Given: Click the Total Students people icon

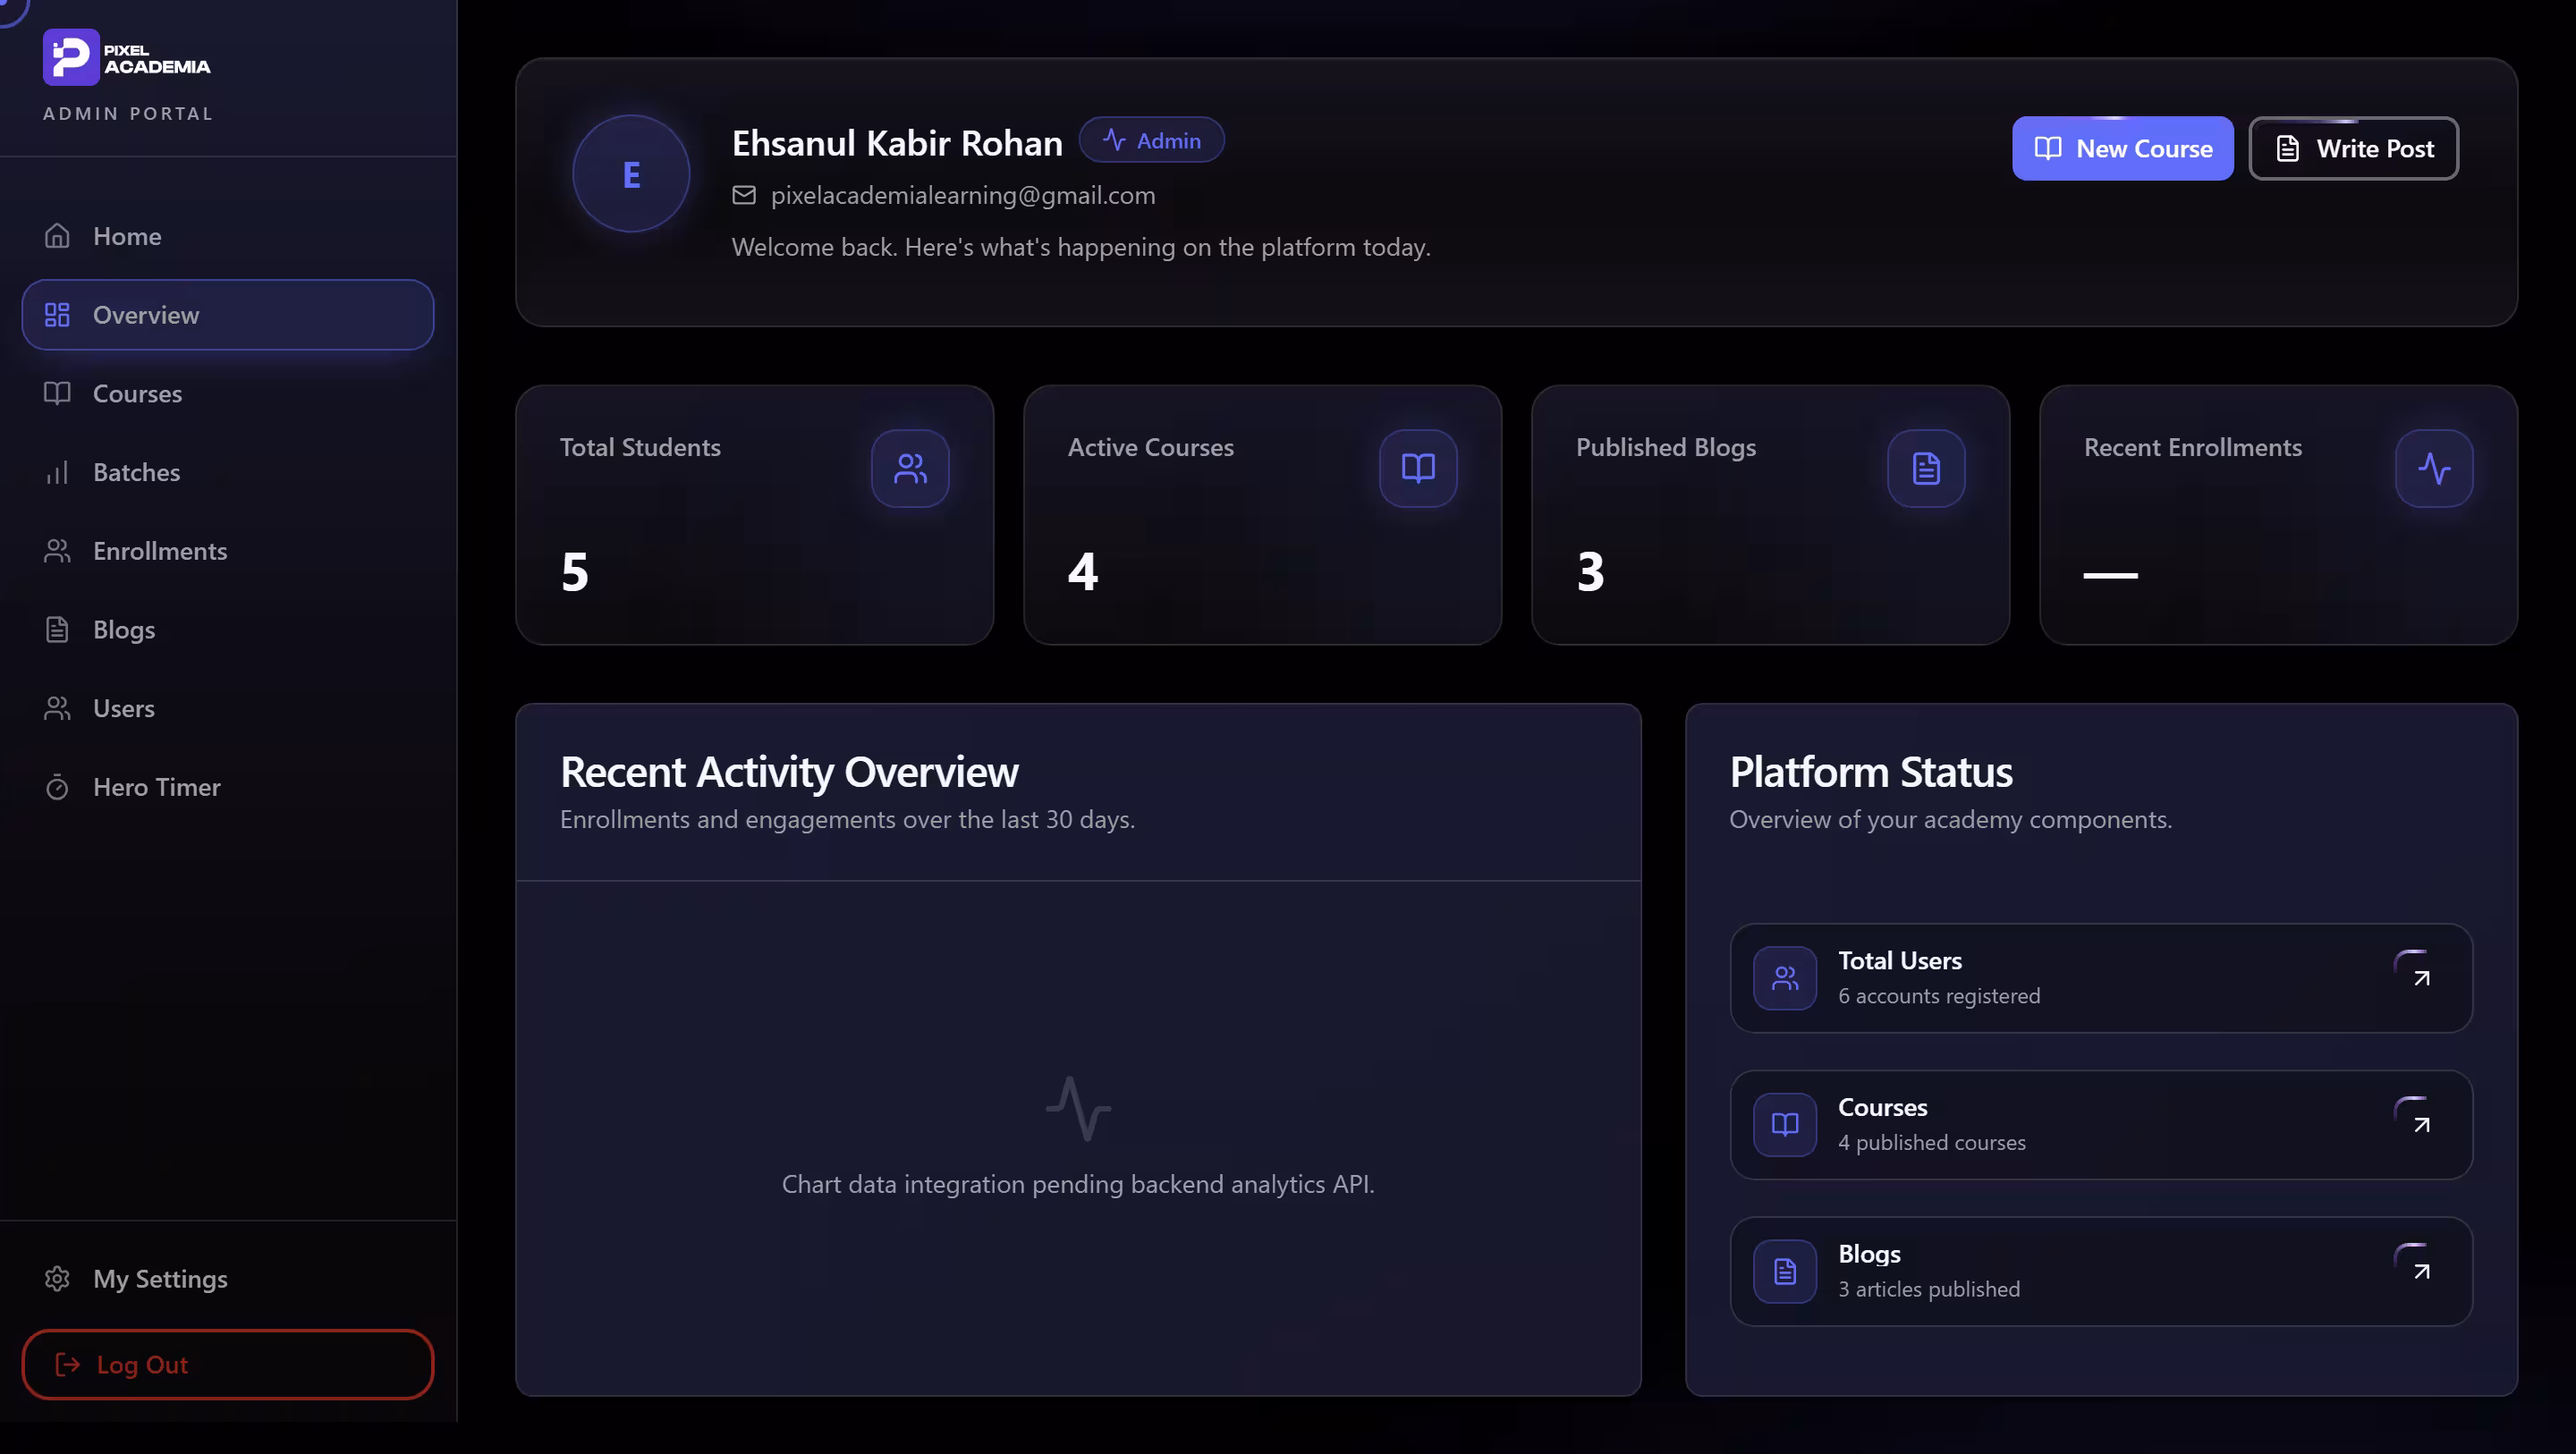Looking at the screenshot, I should 910,468.
